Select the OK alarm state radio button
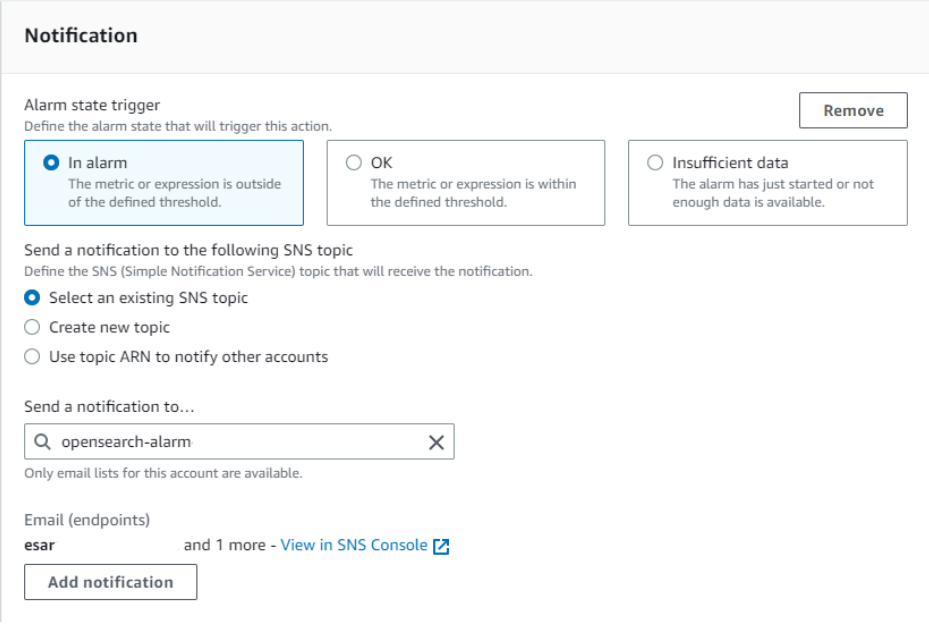The height and width of the screenshot is (625, 929). click(354, 162)
